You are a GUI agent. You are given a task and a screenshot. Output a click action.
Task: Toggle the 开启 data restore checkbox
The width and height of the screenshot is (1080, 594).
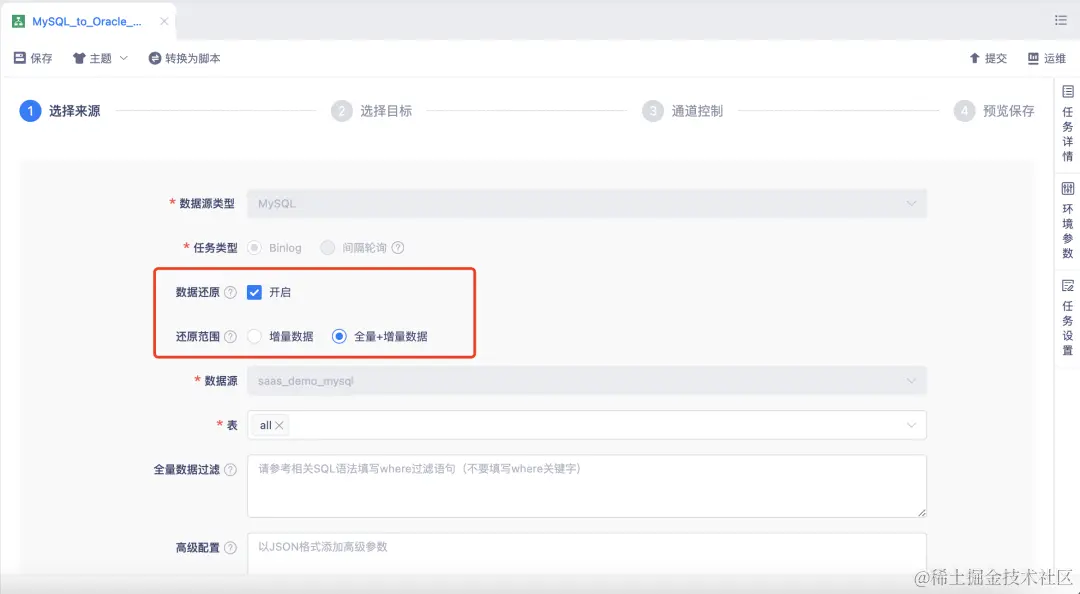click(x=254, y=292)
